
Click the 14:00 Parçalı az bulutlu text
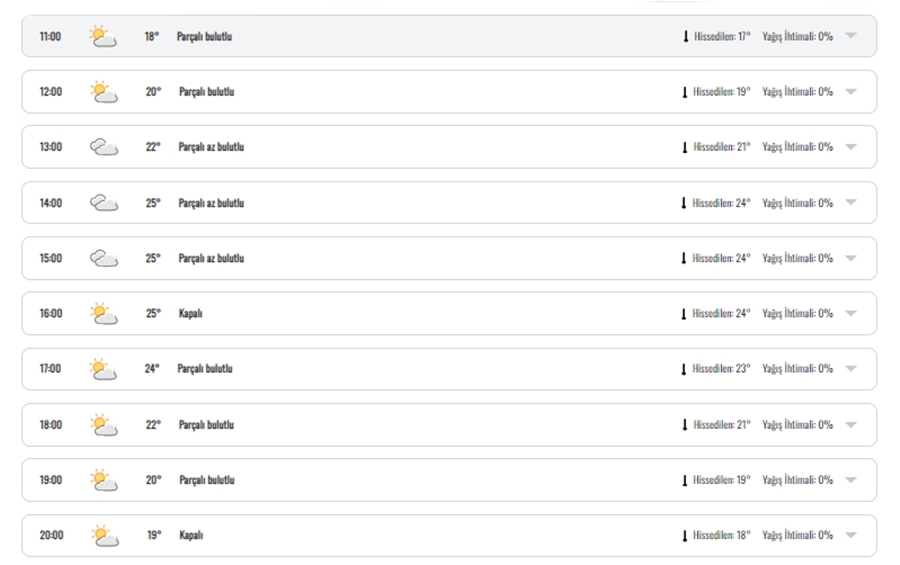211,203
